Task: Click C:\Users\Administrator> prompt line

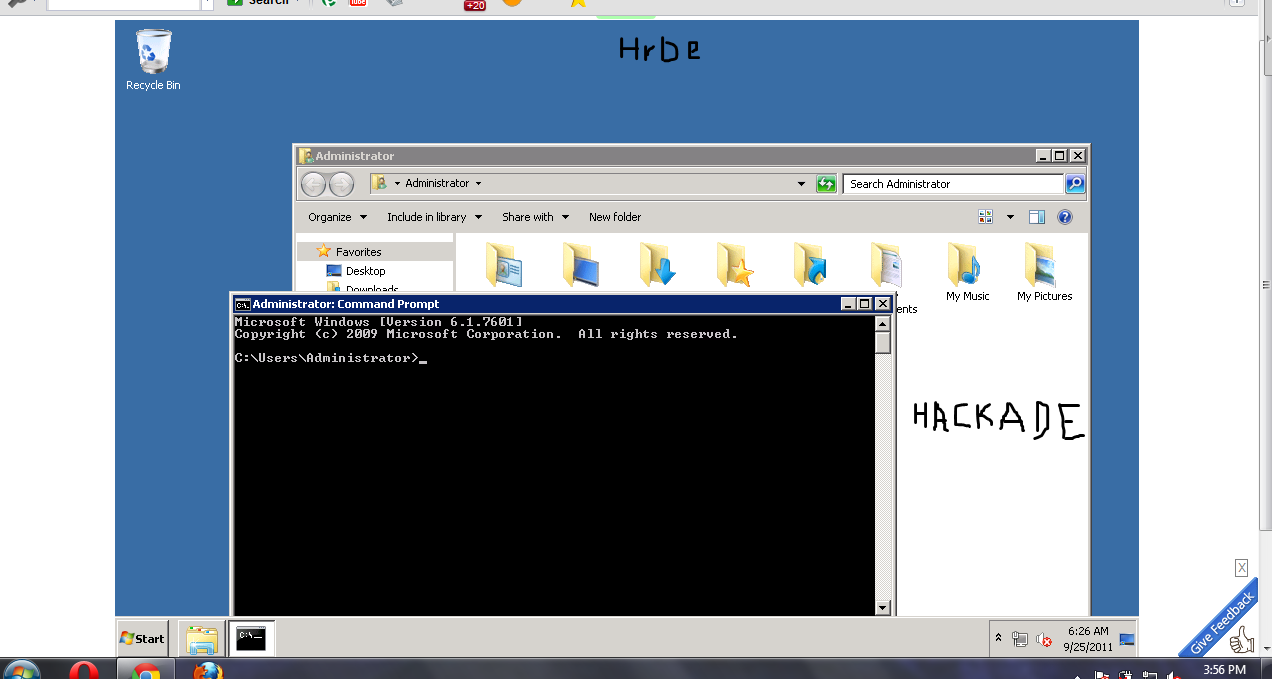Action: click(x=331, y=358)
